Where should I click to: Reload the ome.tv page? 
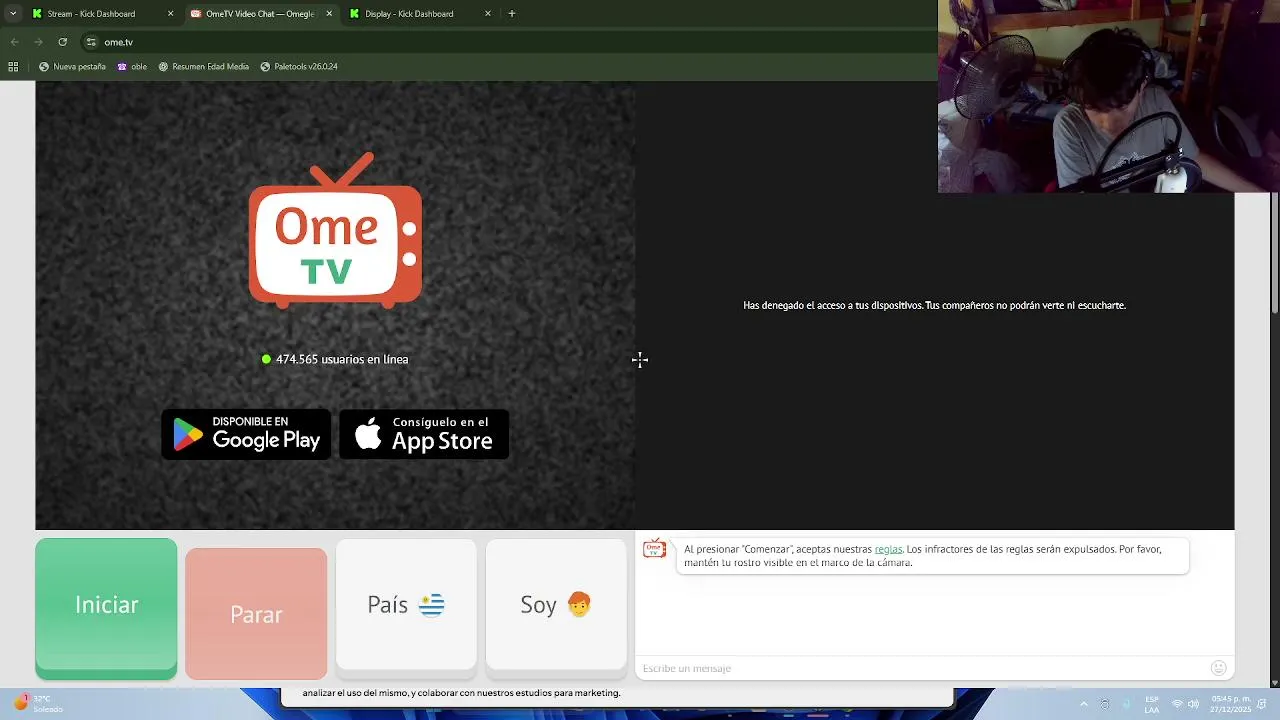pyautogui.click(x=62, y=42)
